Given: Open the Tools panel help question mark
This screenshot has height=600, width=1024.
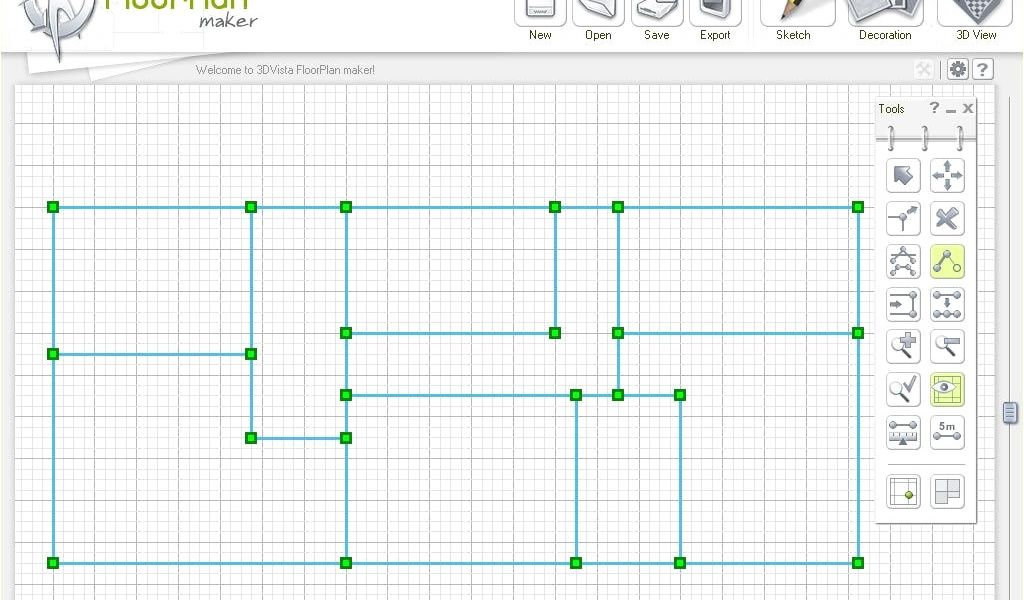Looking at the screenshot, I should coord(934,108).
